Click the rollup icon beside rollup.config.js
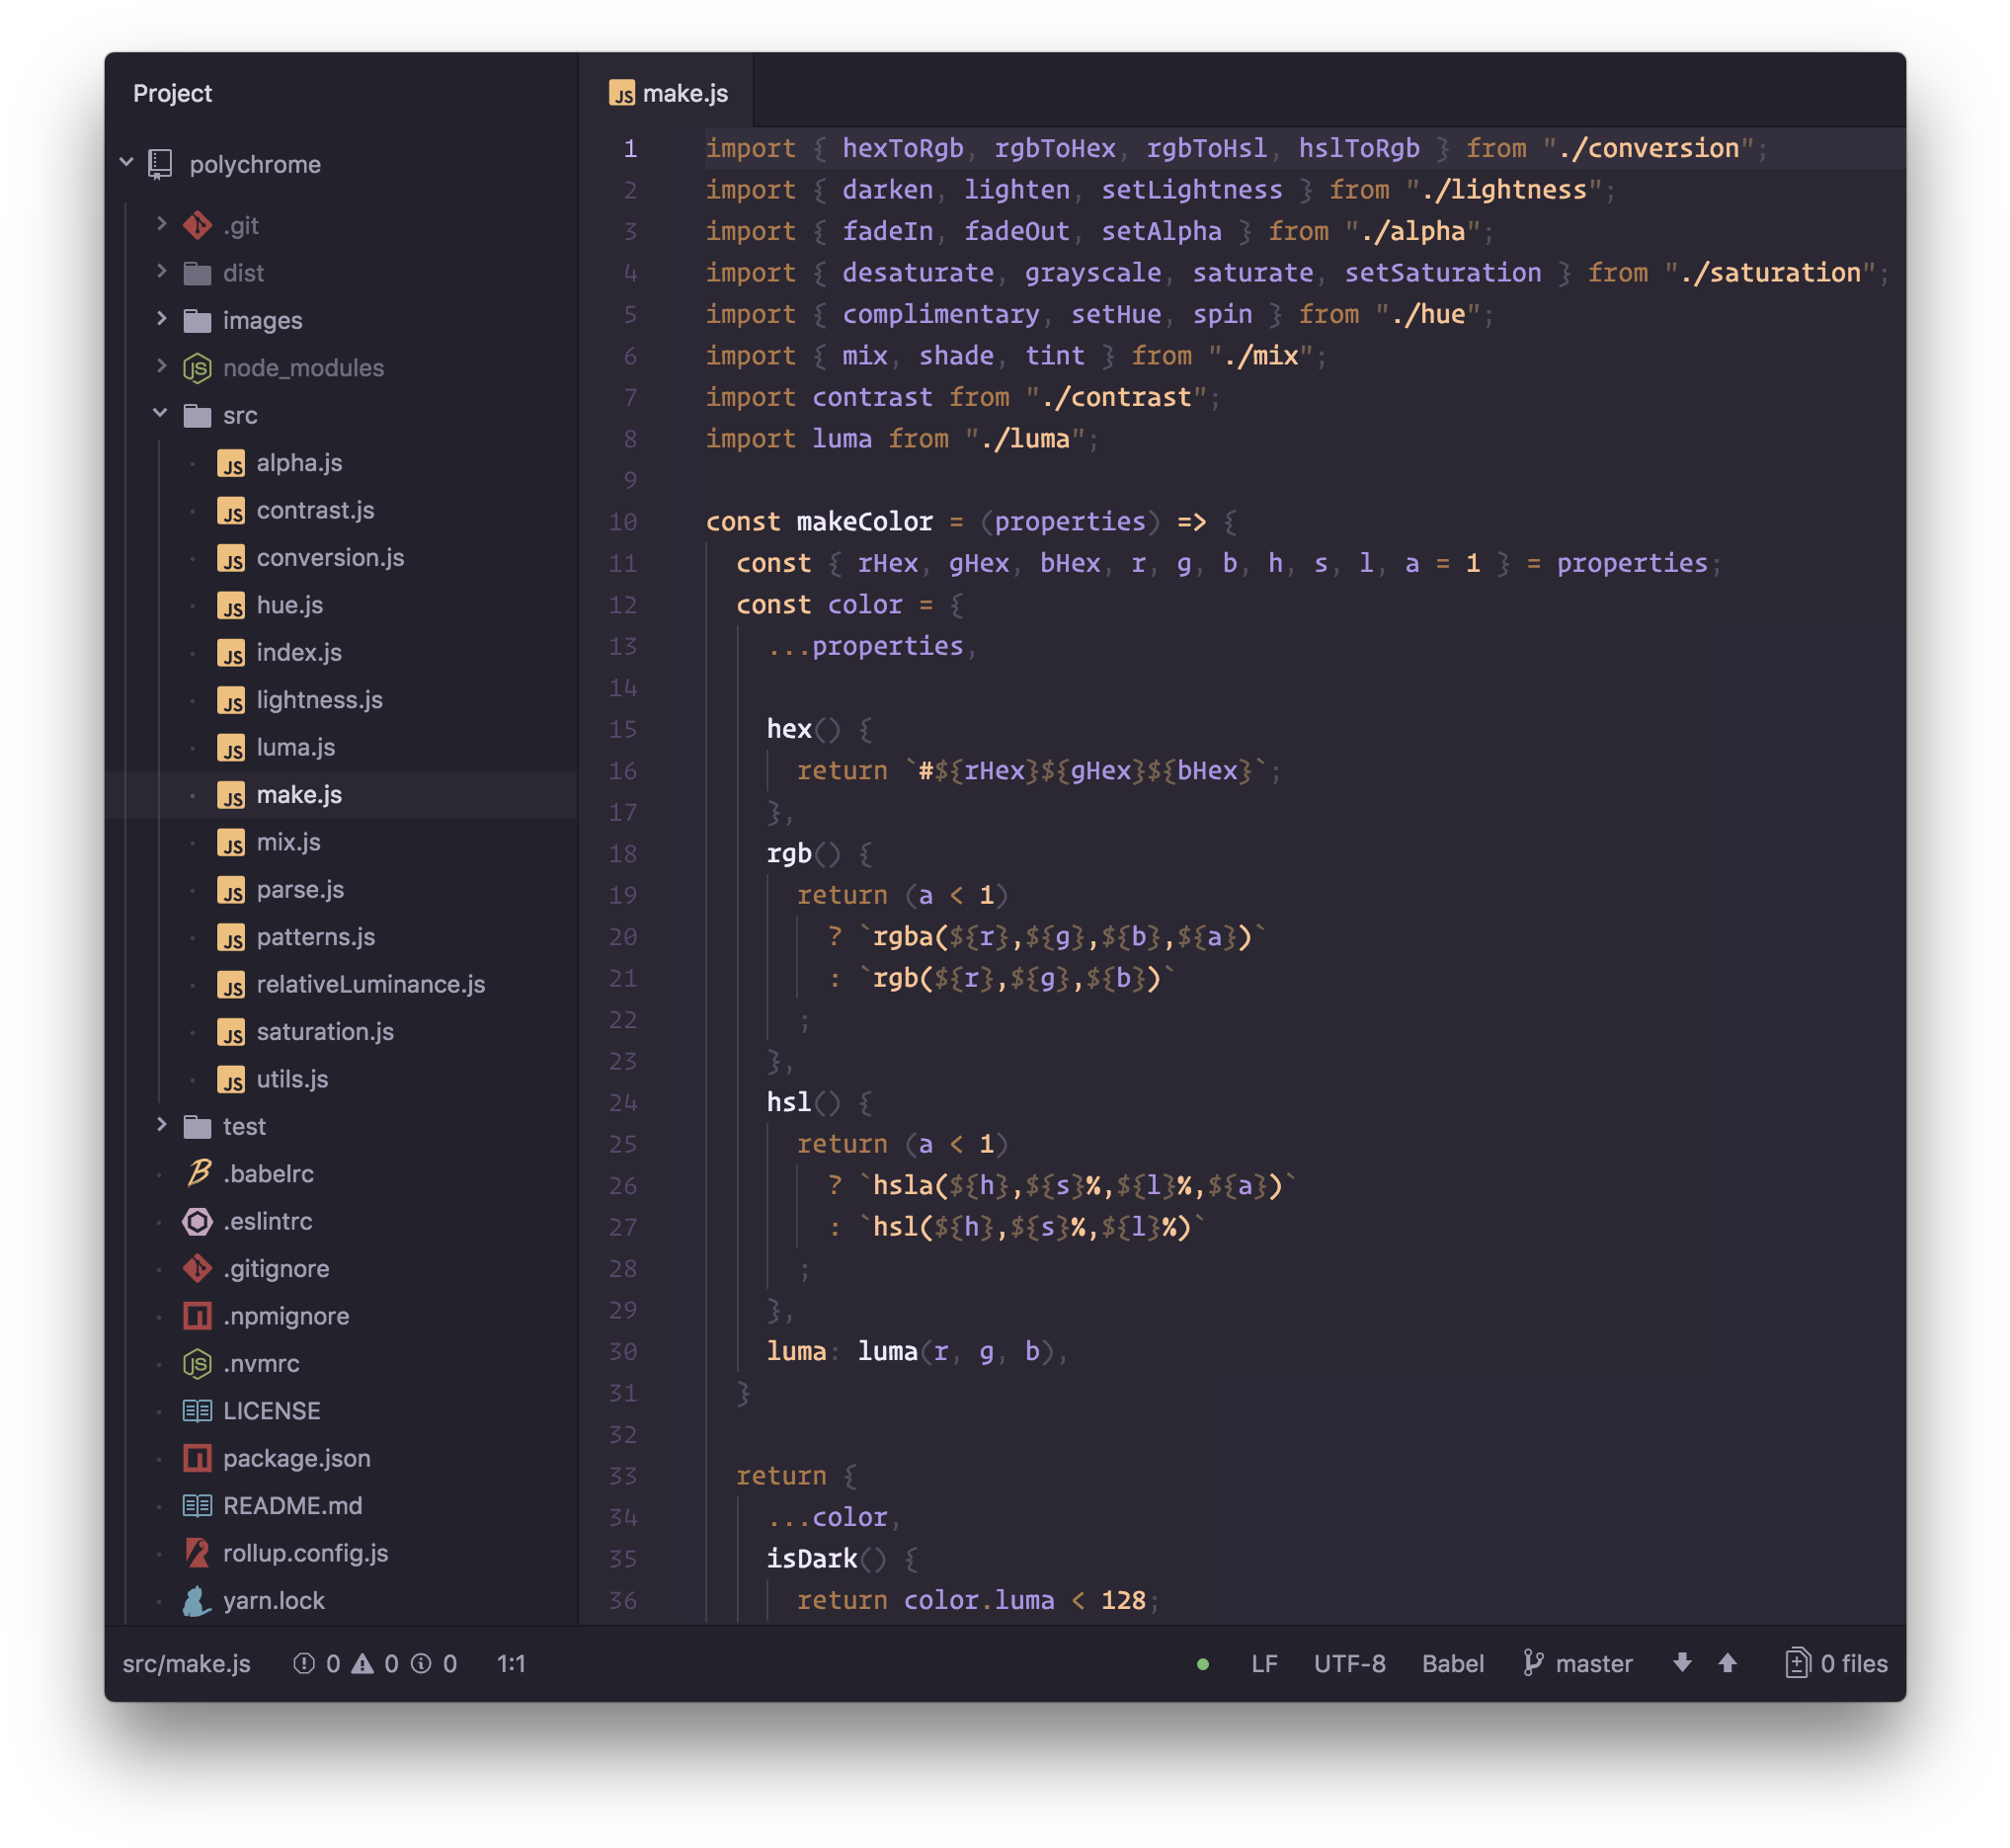Screen dimensions: 2010x1848 pos(197,1553)
